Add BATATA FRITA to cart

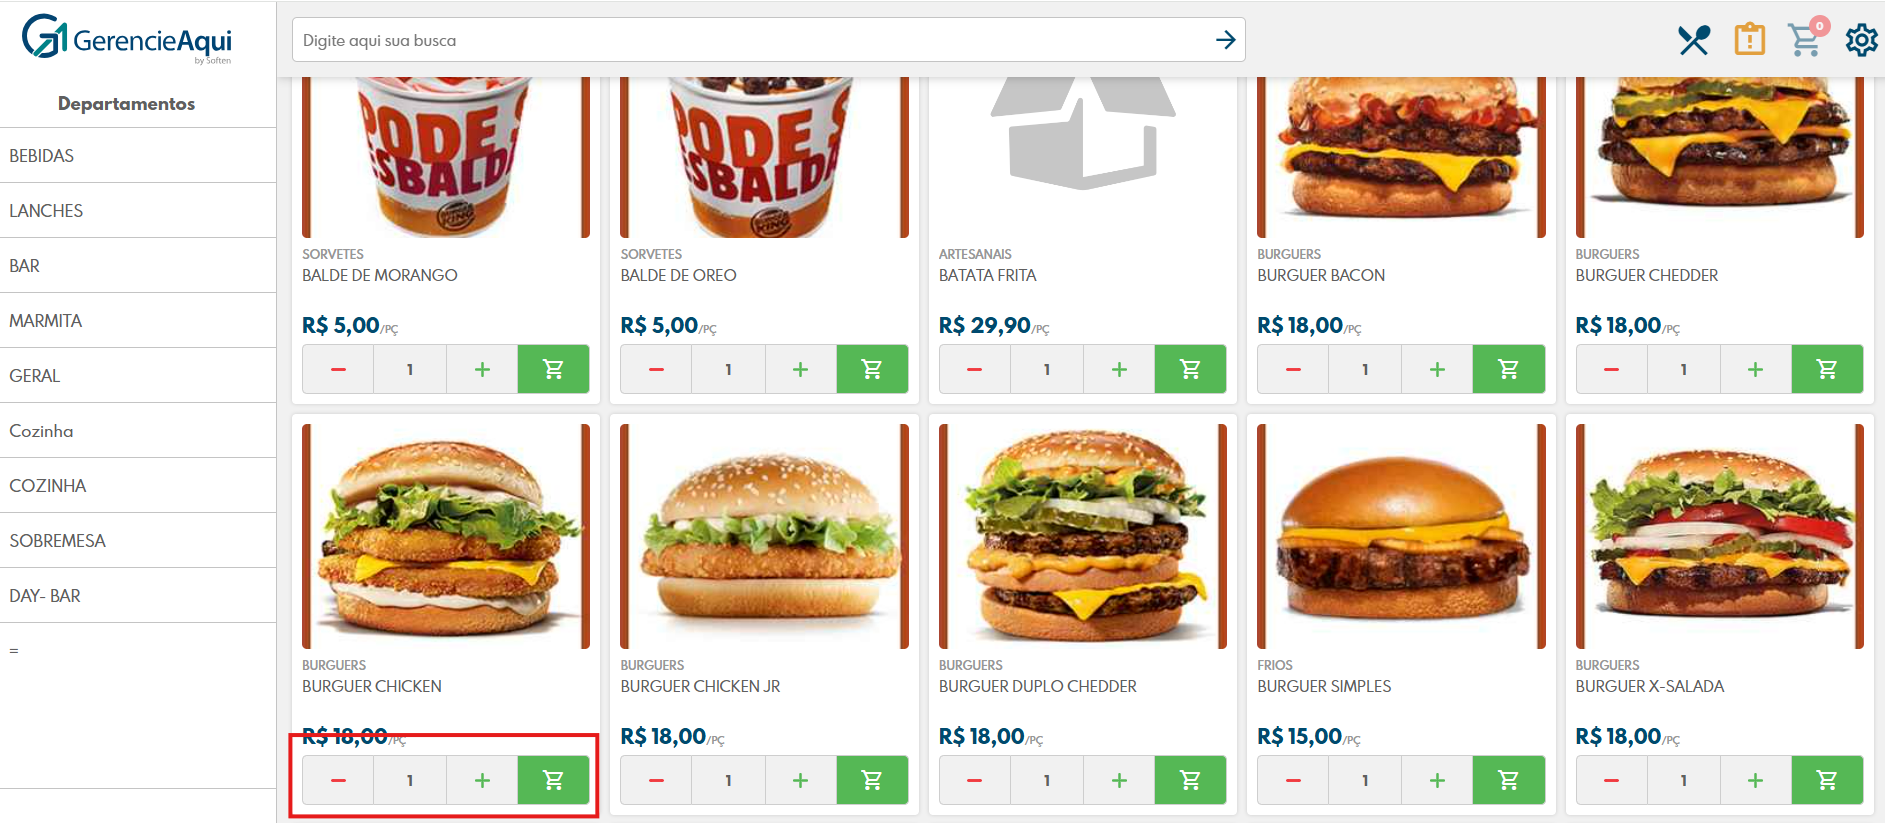coord(1190,369)
